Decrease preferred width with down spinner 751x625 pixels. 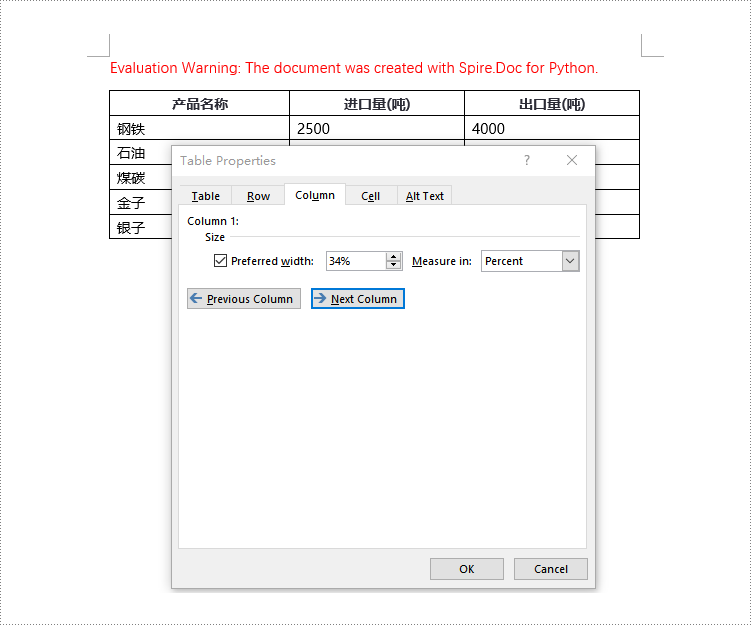pyautogui.click(x=393, y=265)
